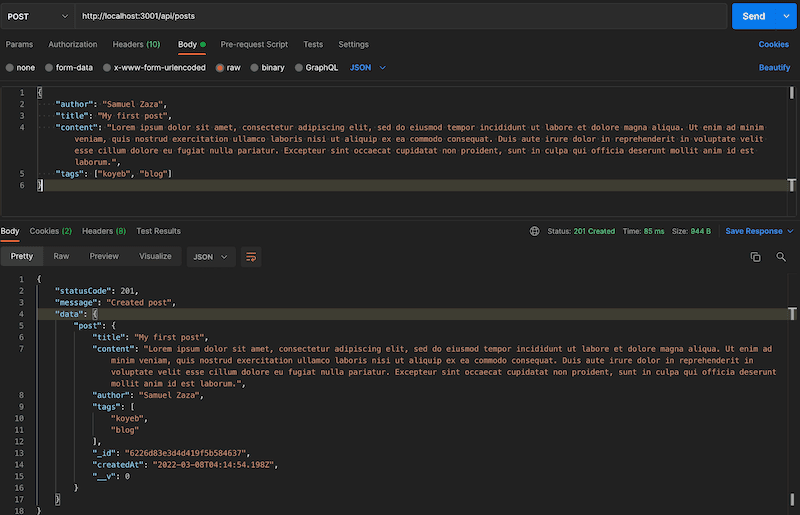The width and height of the screenshot is (800, 515).
Task: Switch to the Pre-request Script tab
Action: coord(254,44)
